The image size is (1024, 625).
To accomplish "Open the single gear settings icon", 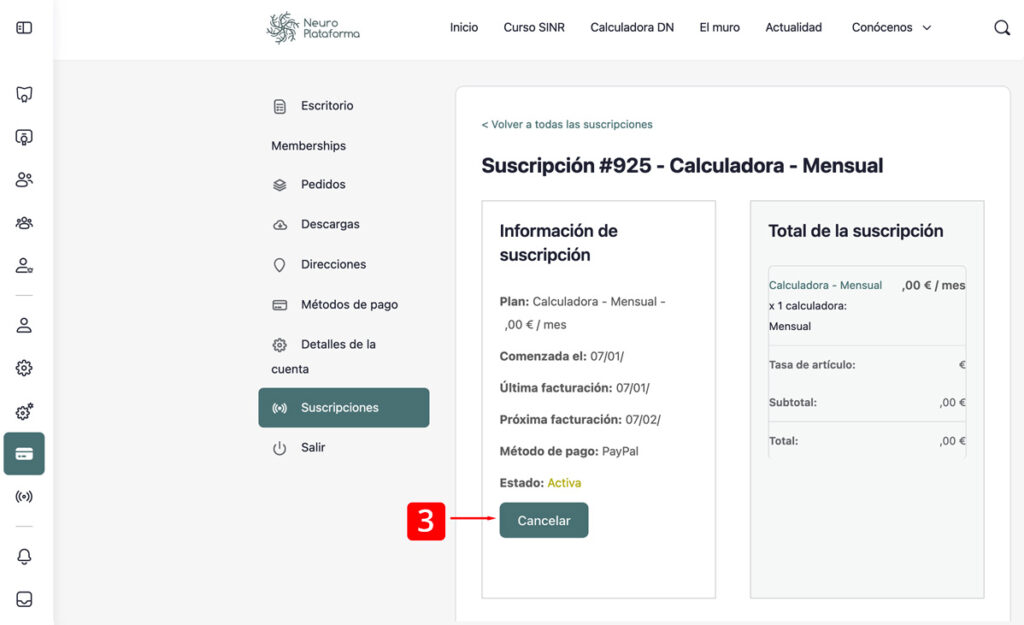I will click(24, 368).
